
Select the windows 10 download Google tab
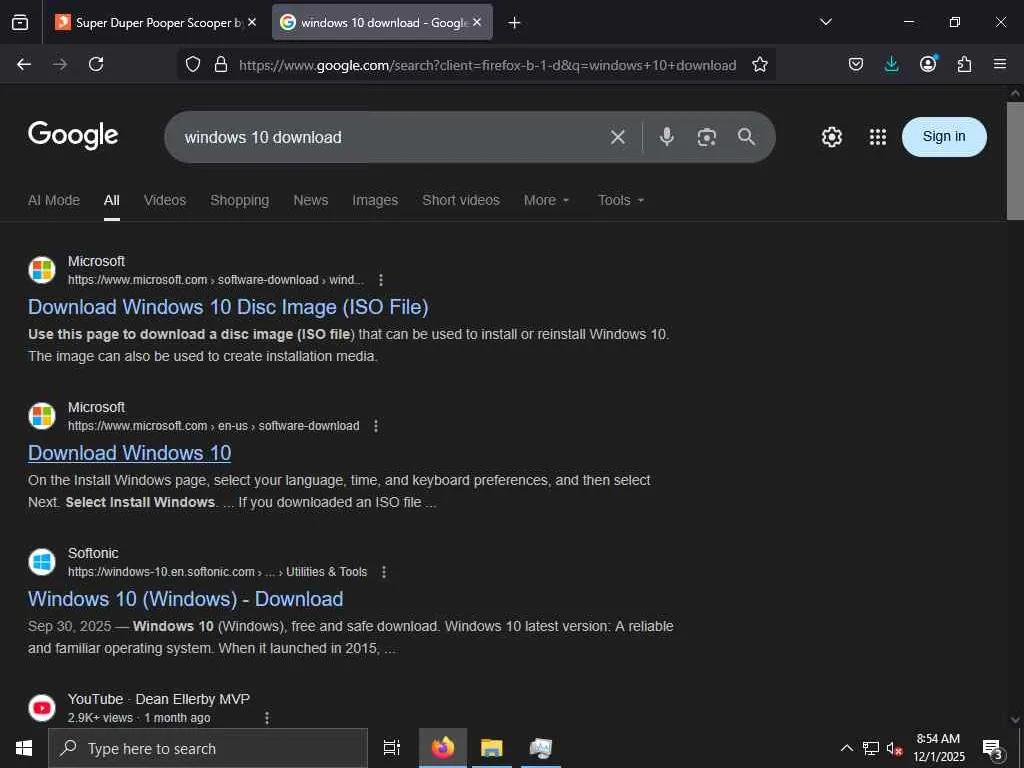click(x=382, y=22)
